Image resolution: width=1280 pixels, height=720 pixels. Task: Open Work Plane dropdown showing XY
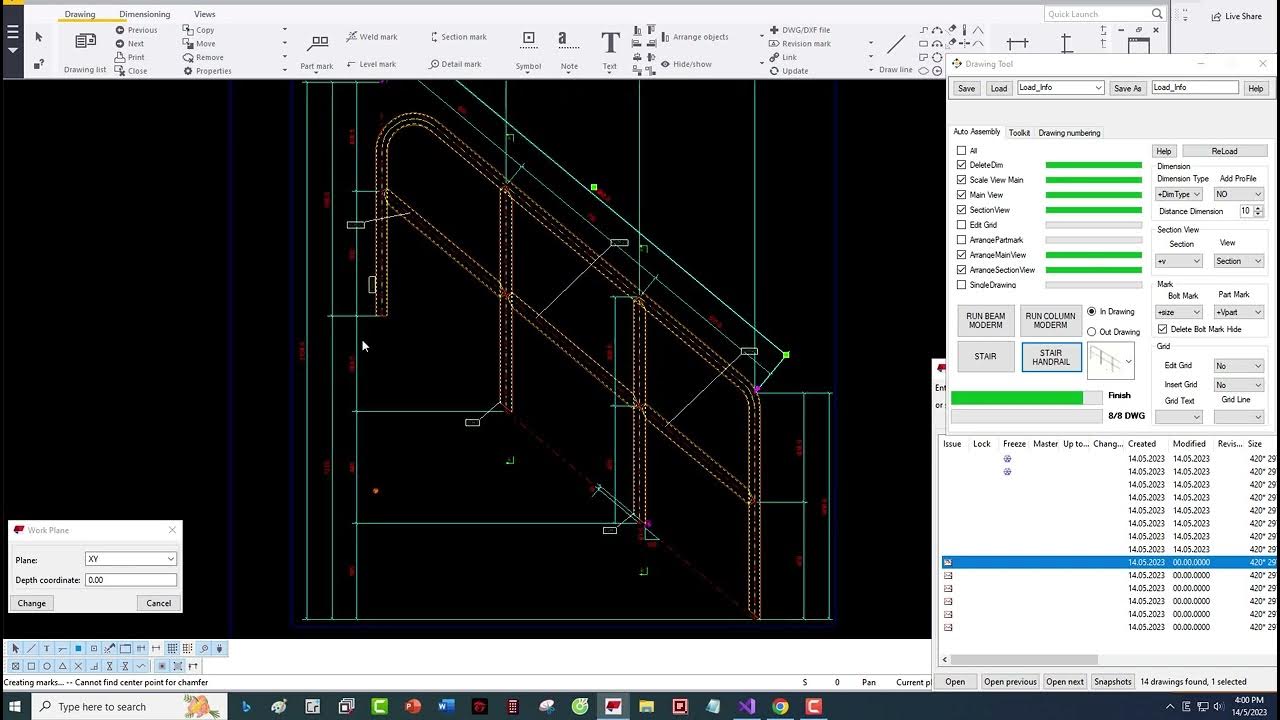(131, 559)
